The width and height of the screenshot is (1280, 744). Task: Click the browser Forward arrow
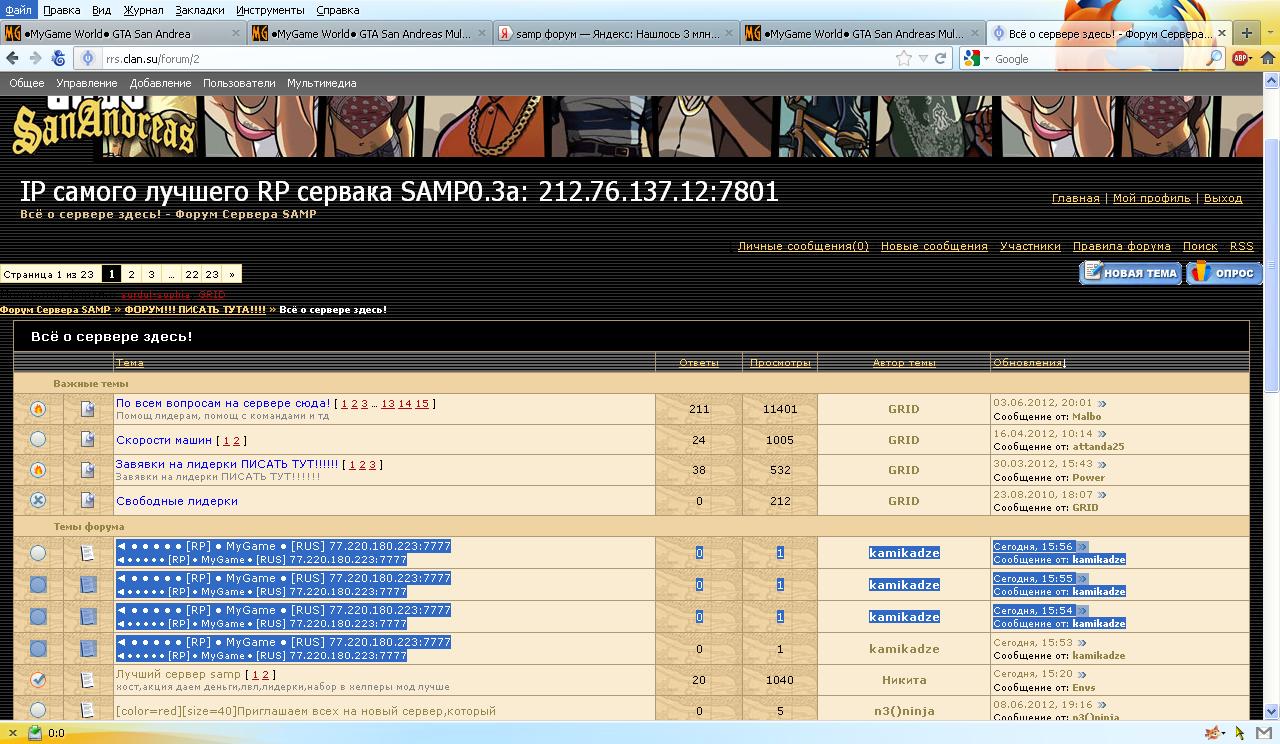(35, 58)
